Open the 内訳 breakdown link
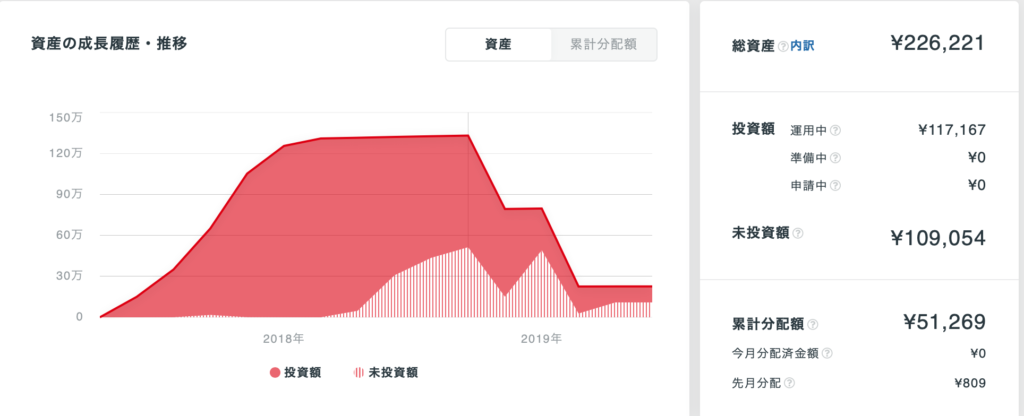Screen dimensions: 1024x416 click(x=803, y=46)
